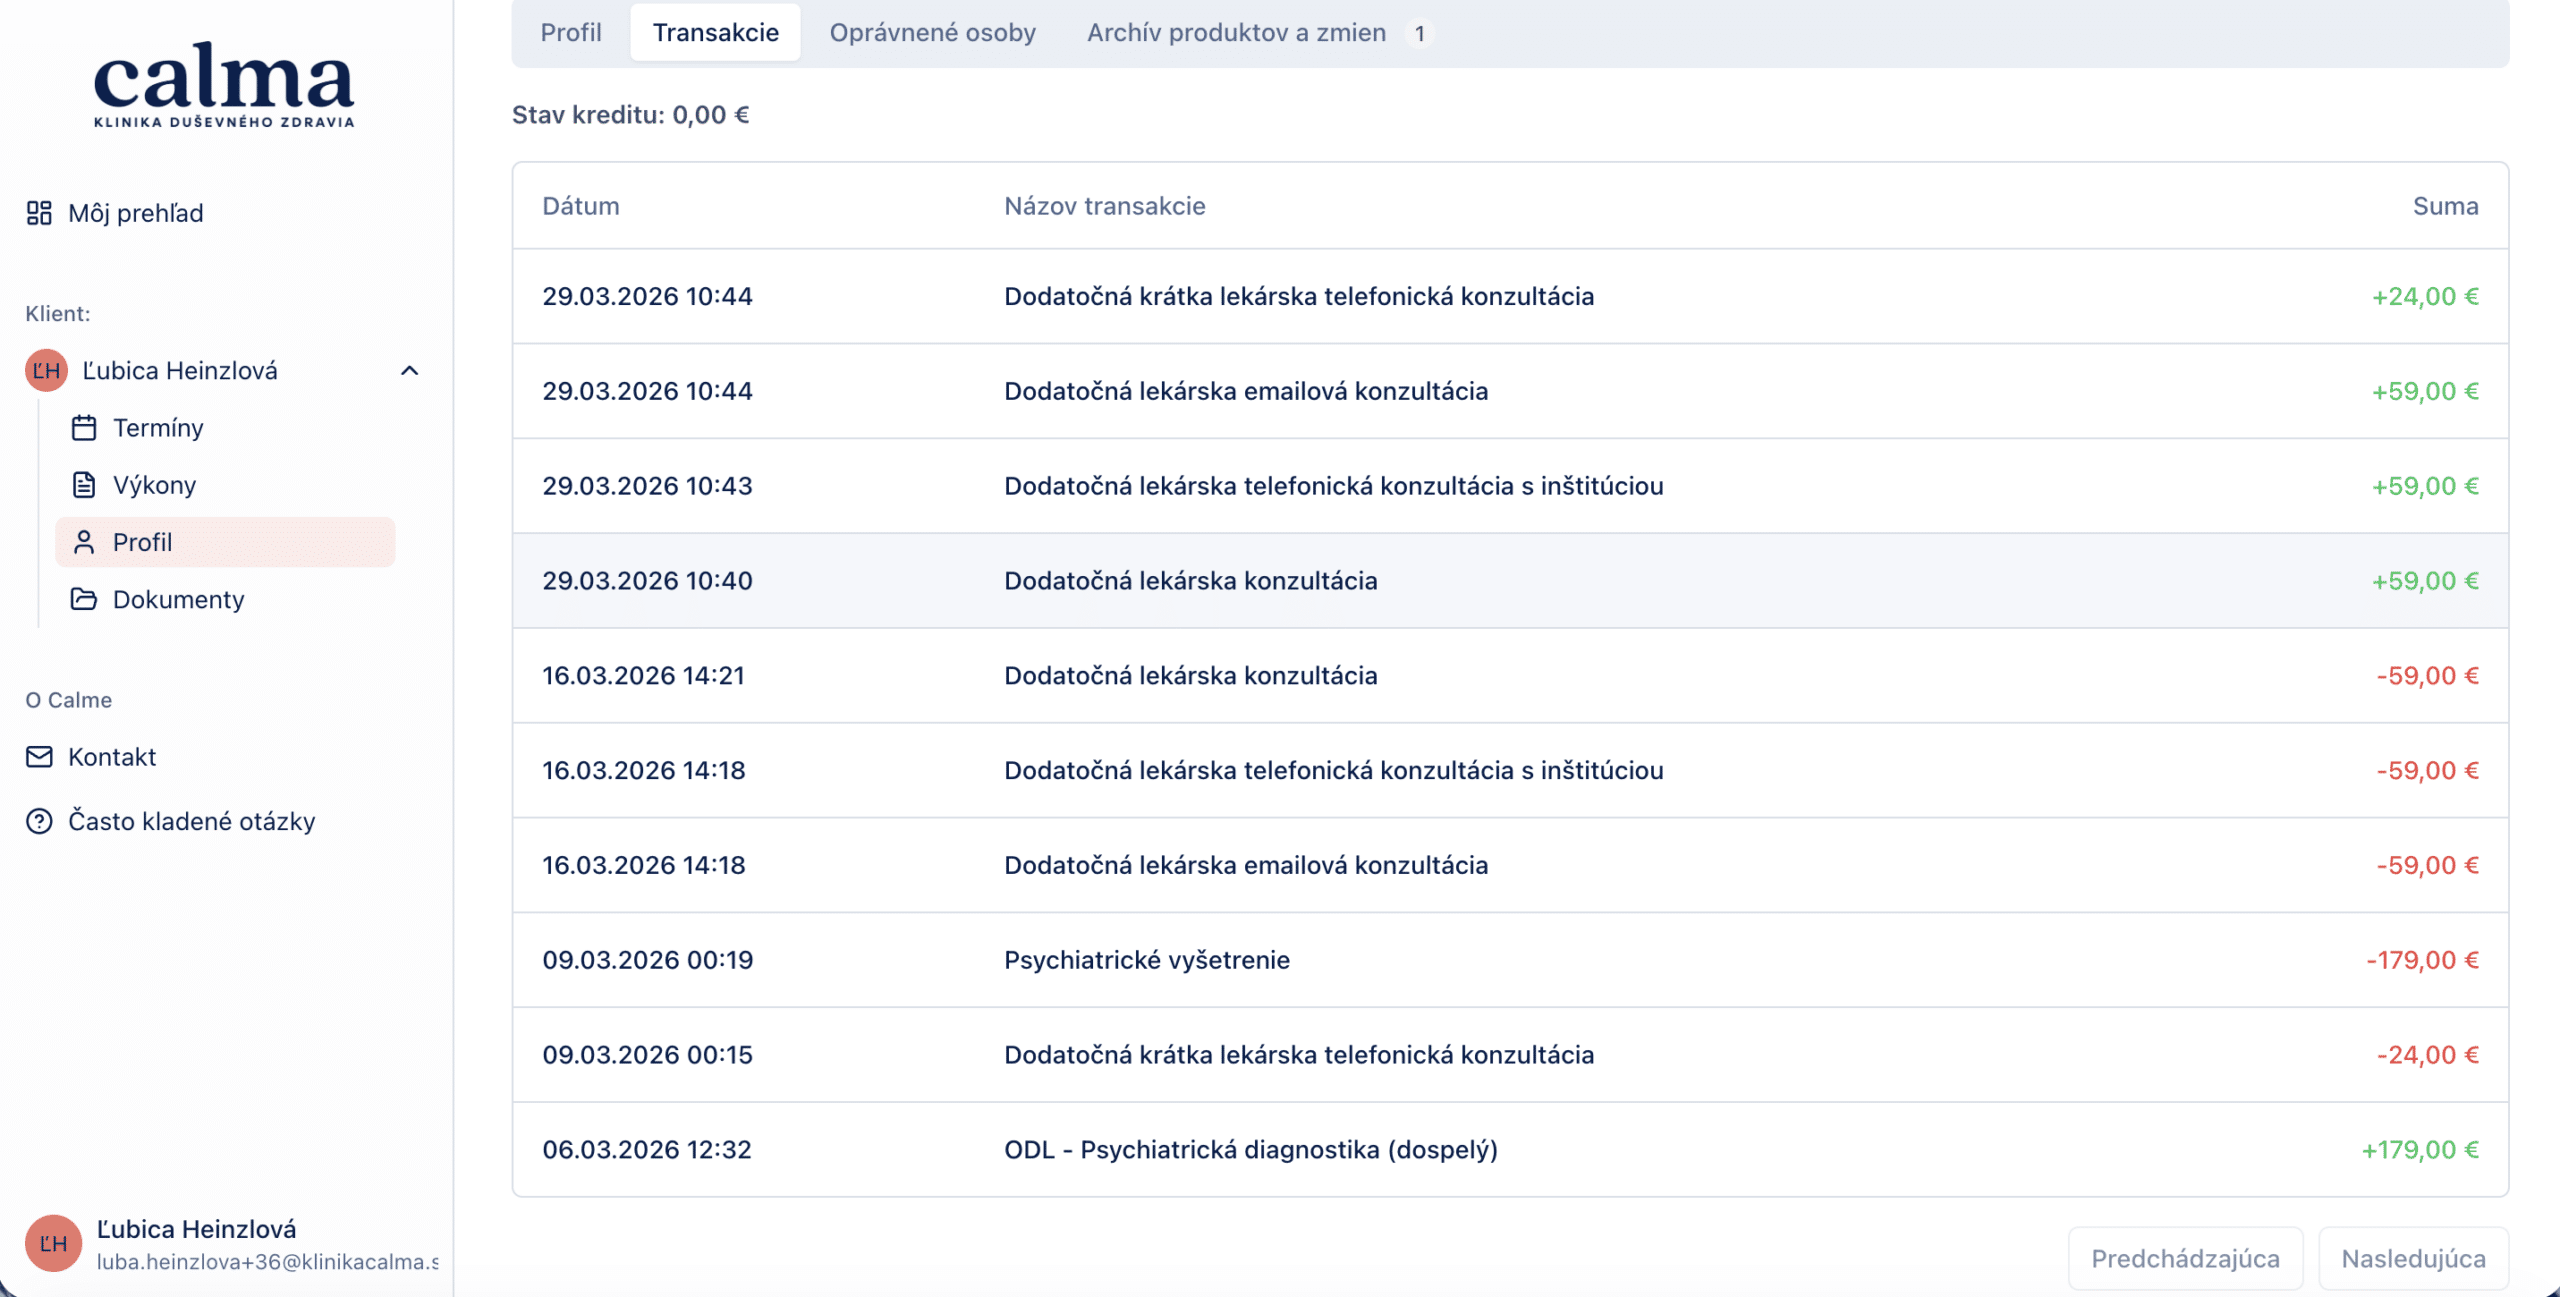
Task: Click the Kontakt envelope icon
Action: coord(39,757)
